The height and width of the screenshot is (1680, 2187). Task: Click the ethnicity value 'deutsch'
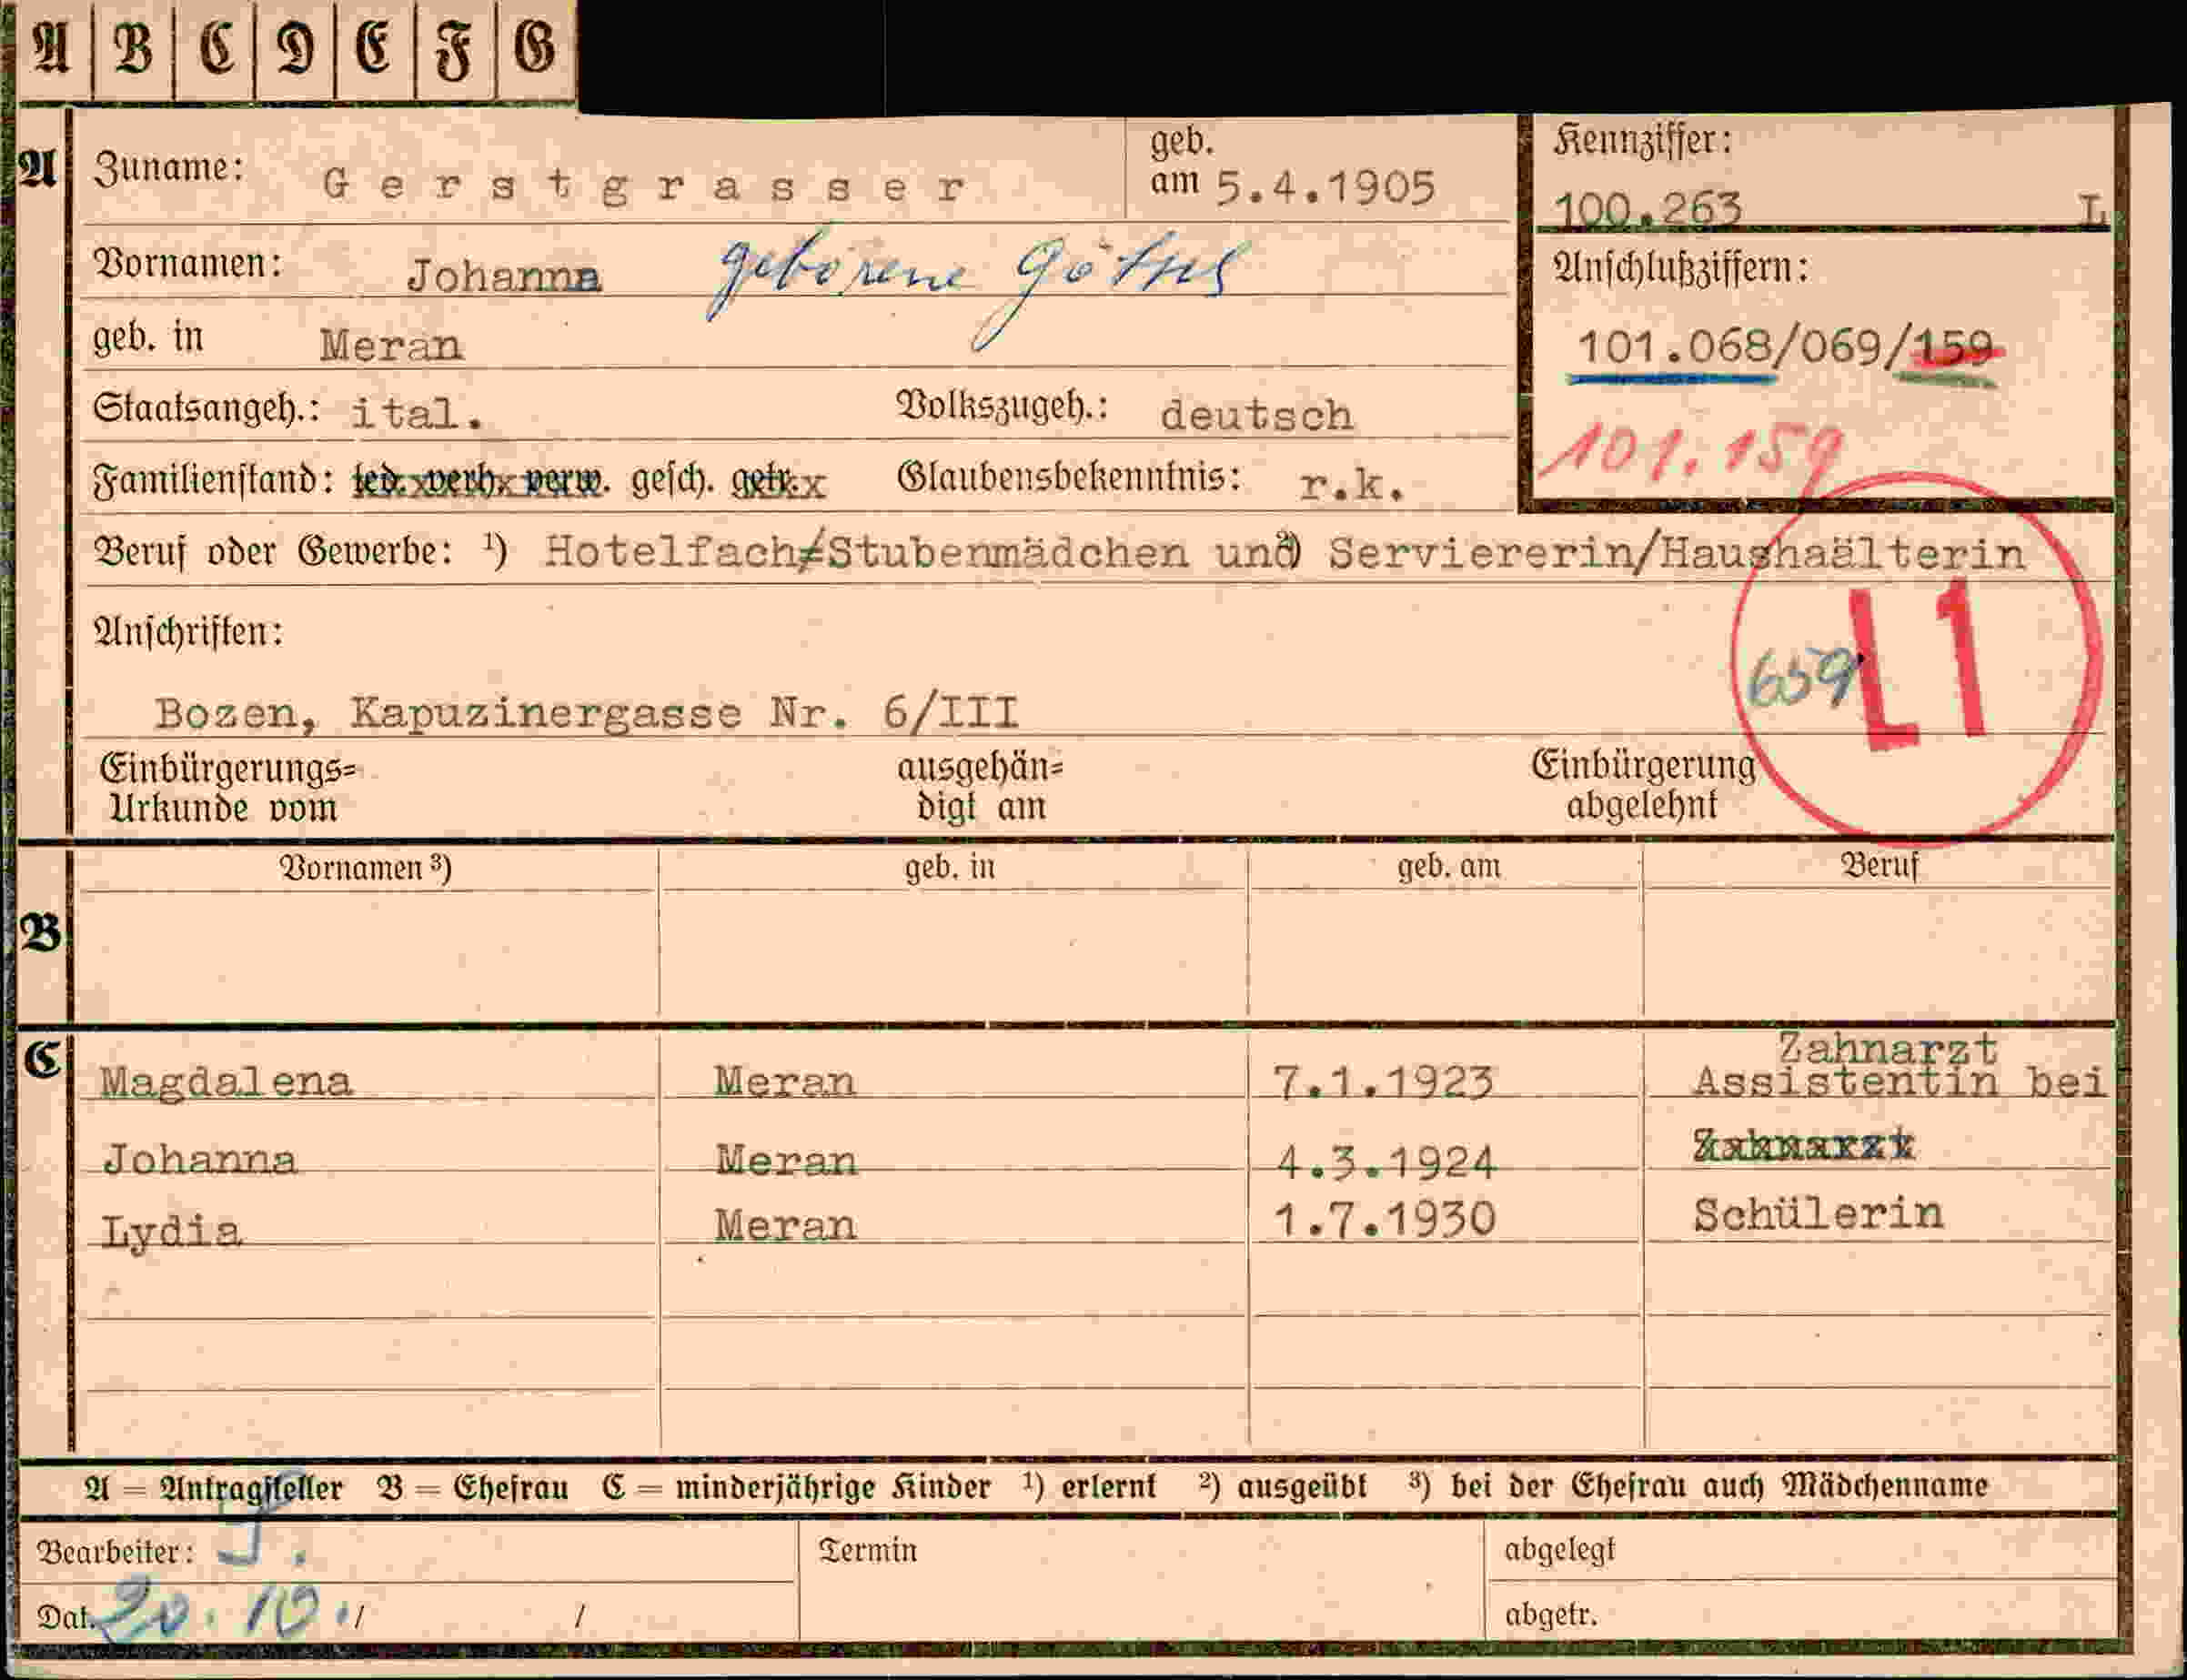(1256, 415)
